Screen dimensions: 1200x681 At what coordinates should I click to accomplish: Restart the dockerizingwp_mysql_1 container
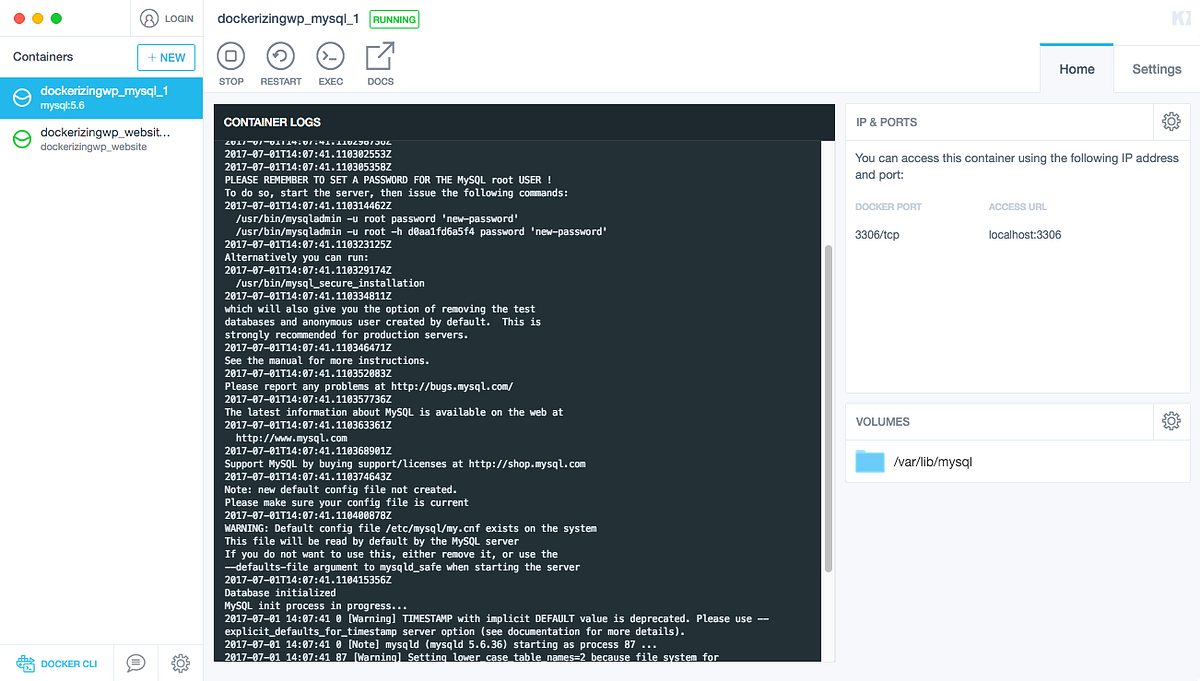[x=280, y=62]
